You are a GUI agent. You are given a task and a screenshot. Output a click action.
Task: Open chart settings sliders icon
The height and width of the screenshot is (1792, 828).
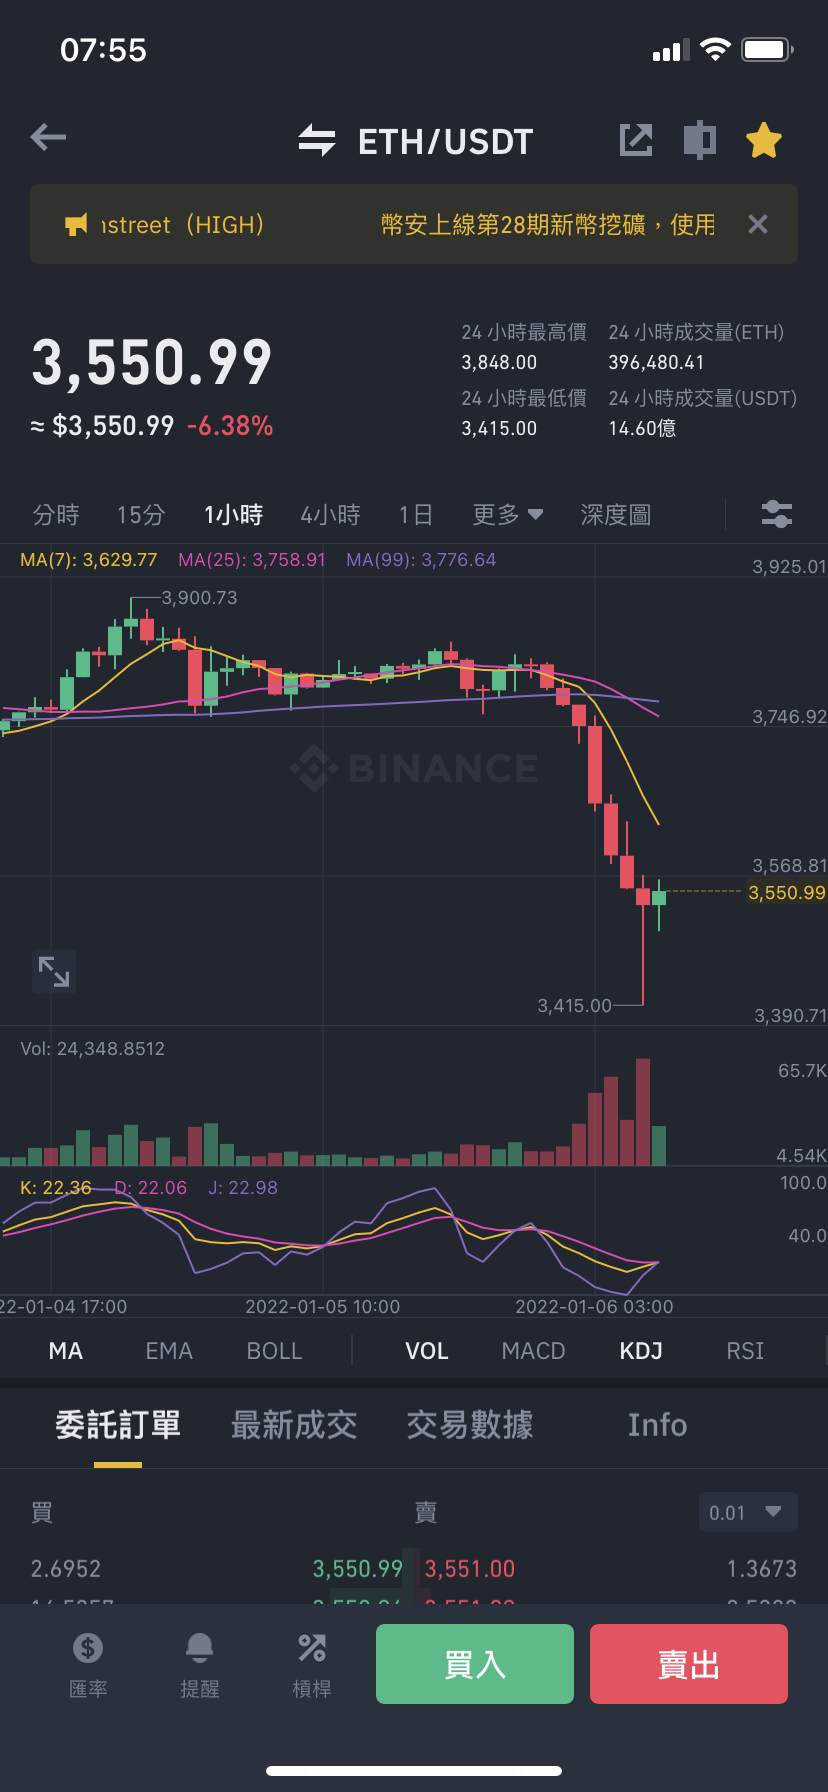click(x=777, y=515)
